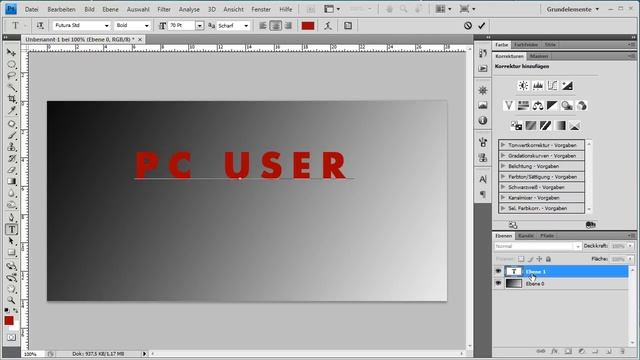Viewport: 640px width, 360px height.
Task: Select the Crop tool
Action: (x=11, y=99)
